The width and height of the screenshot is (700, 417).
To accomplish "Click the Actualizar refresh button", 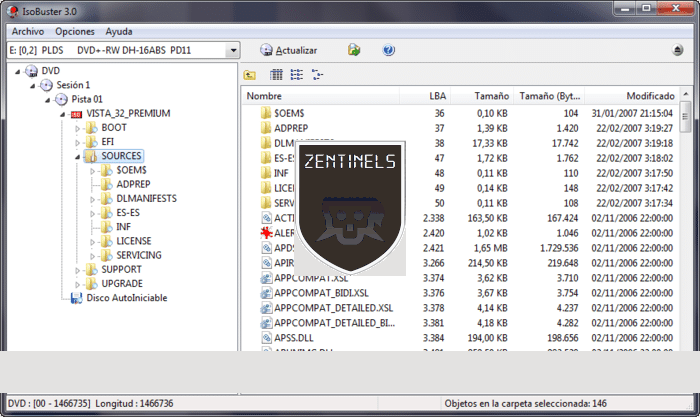I will pos(289,50).
